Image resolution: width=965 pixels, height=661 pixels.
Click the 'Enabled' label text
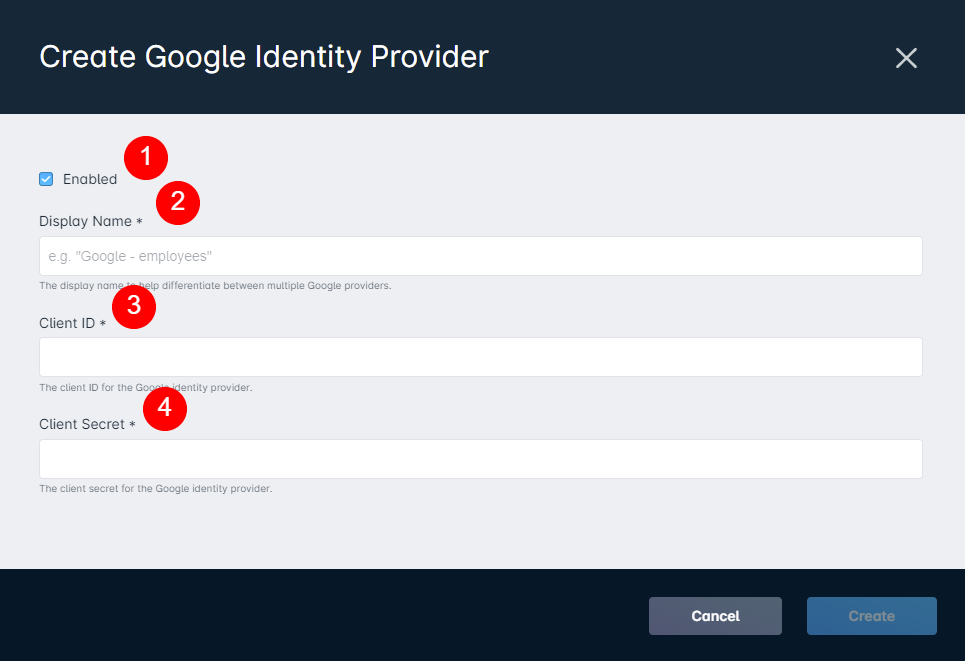point(90,179)
